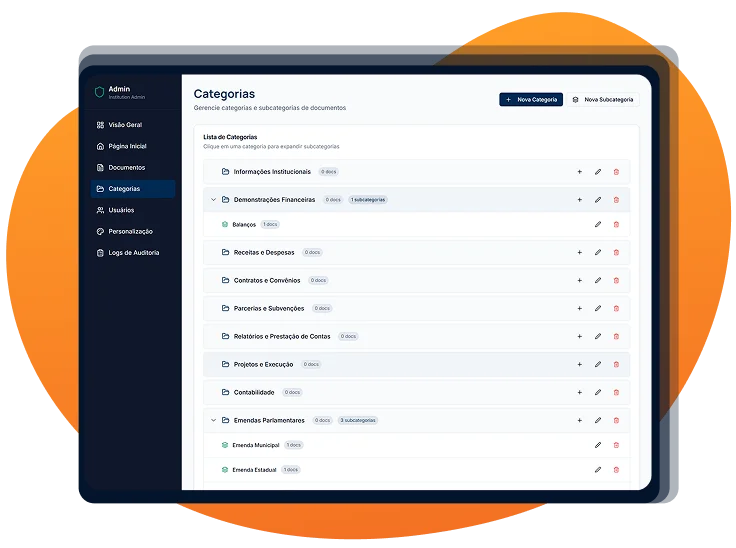Delete the Emenda Municipal subcategory
The height and width of the screenshot is (548, 736).
pos(616,445)
